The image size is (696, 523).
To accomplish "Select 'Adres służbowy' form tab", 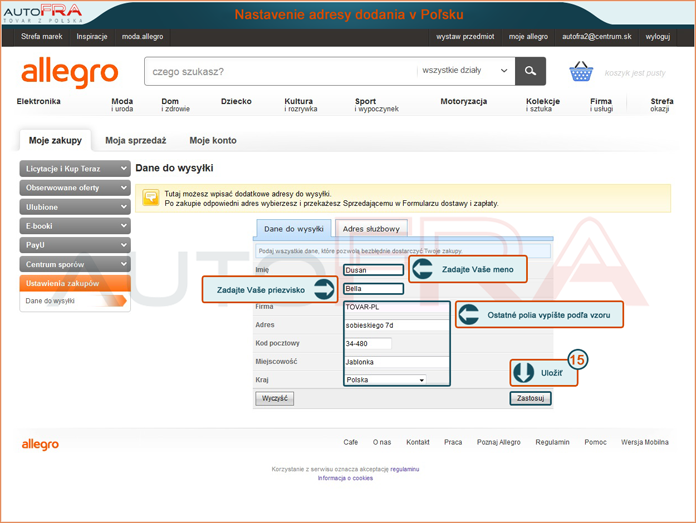I will pyautogui.click(x=371, y=229).
